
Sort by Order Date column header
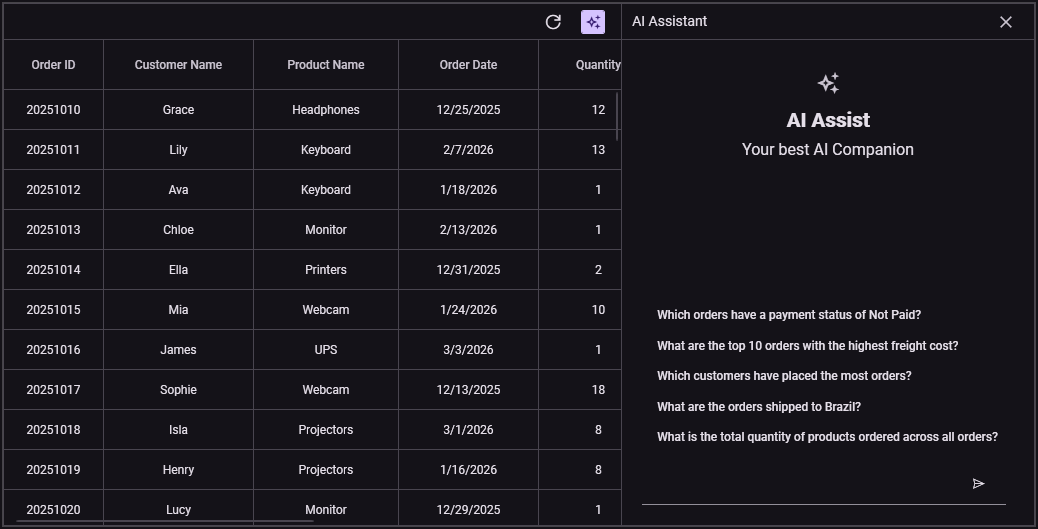(x=468, y=65)
